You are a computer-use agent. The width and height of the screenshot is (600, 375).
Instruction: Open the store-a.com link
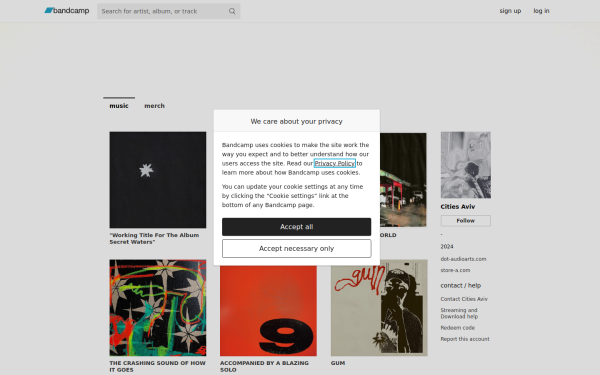tap(455, 270)
